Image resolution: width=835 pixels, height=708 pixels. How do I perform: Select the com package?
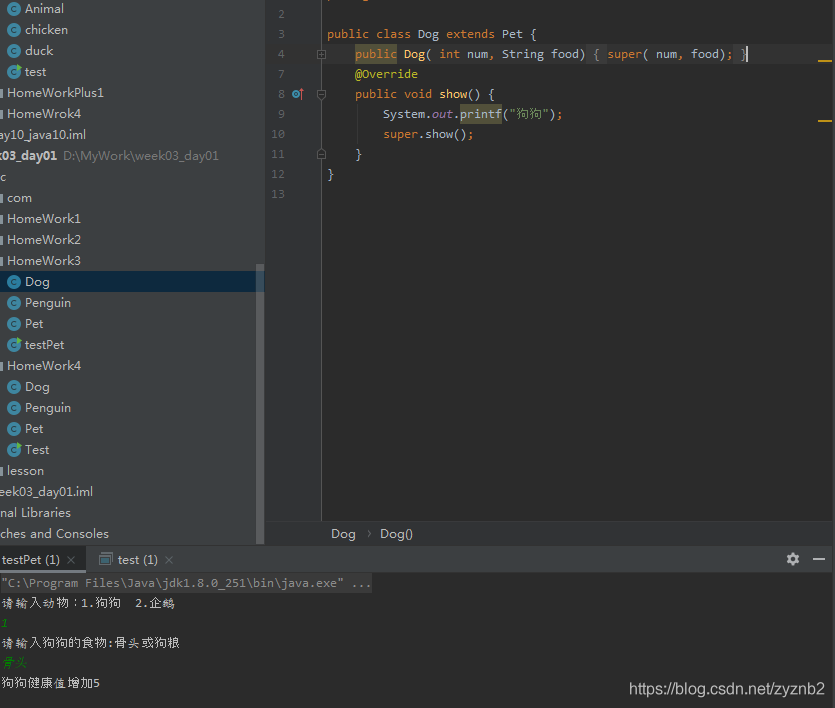(19, 198)
